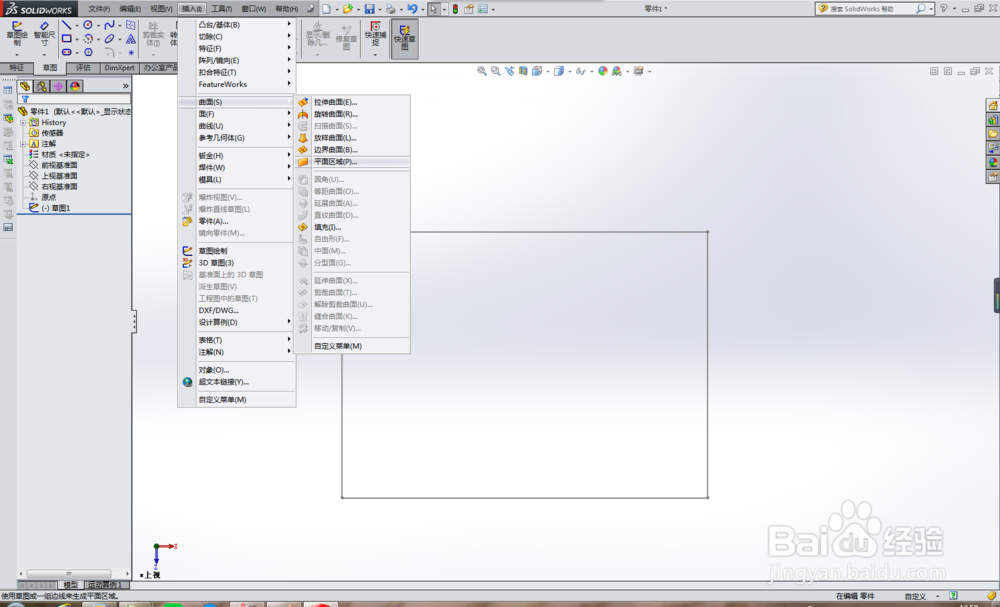Screen dimensions: 1000x607
Task: Select 材质 <未指定> tree item
Action: [x=65, y=154]
